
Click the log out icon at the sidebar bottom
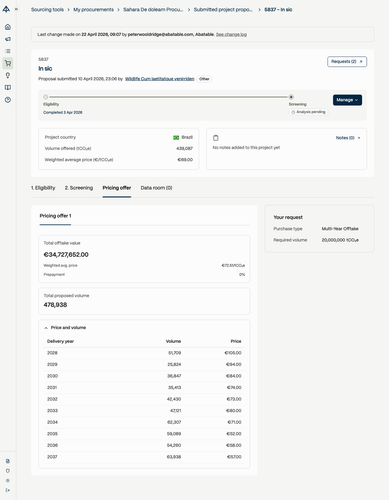pyautogui.click(x=8, y=490)
